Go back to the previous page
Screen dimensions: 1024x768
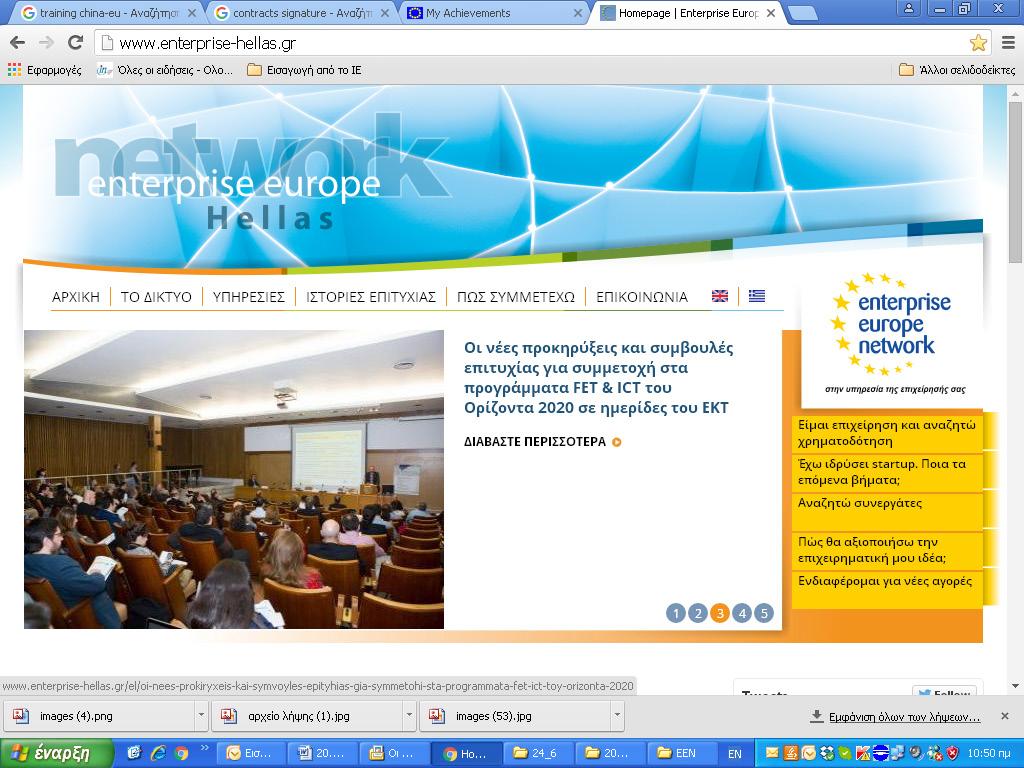[18, 43]
